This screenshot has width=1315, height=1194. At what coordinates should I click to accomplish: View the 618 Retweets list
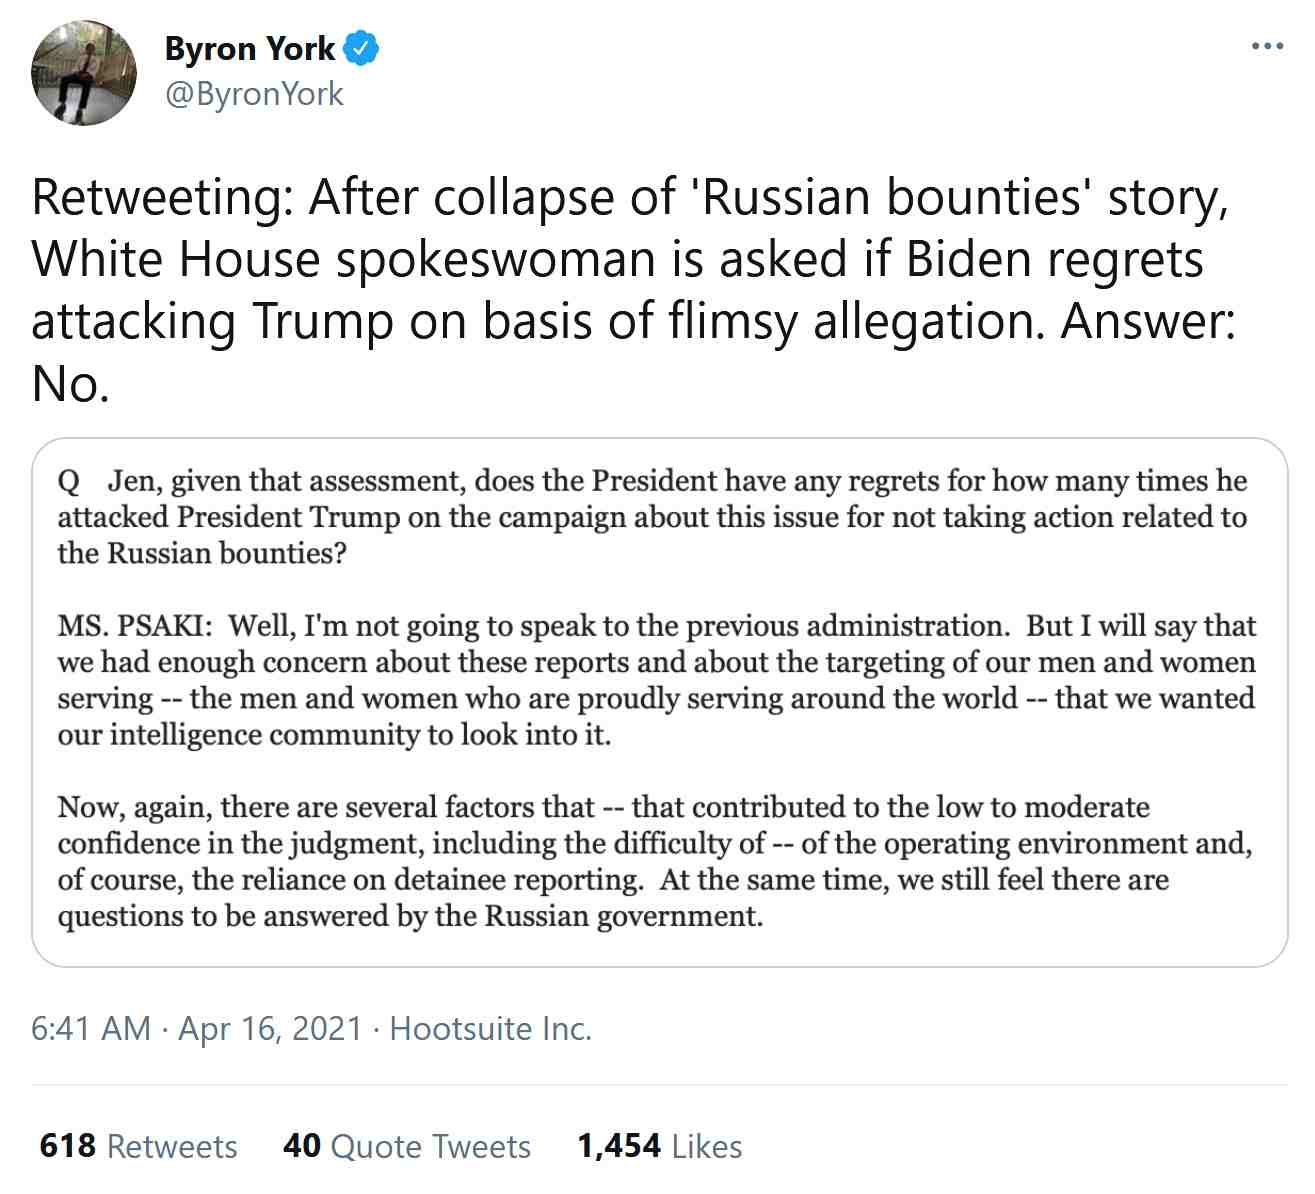[x=138, y=1146]
